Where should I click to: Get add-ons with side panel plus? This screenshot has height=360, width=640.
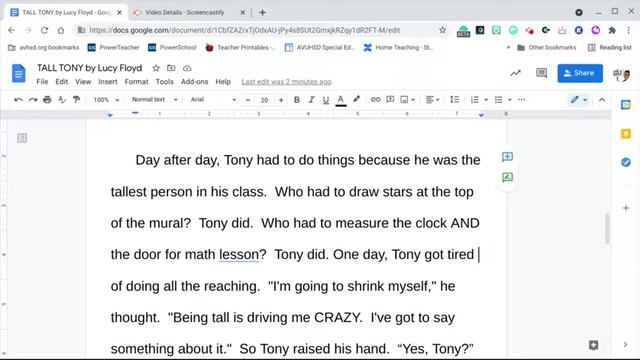tap(626, 208)
